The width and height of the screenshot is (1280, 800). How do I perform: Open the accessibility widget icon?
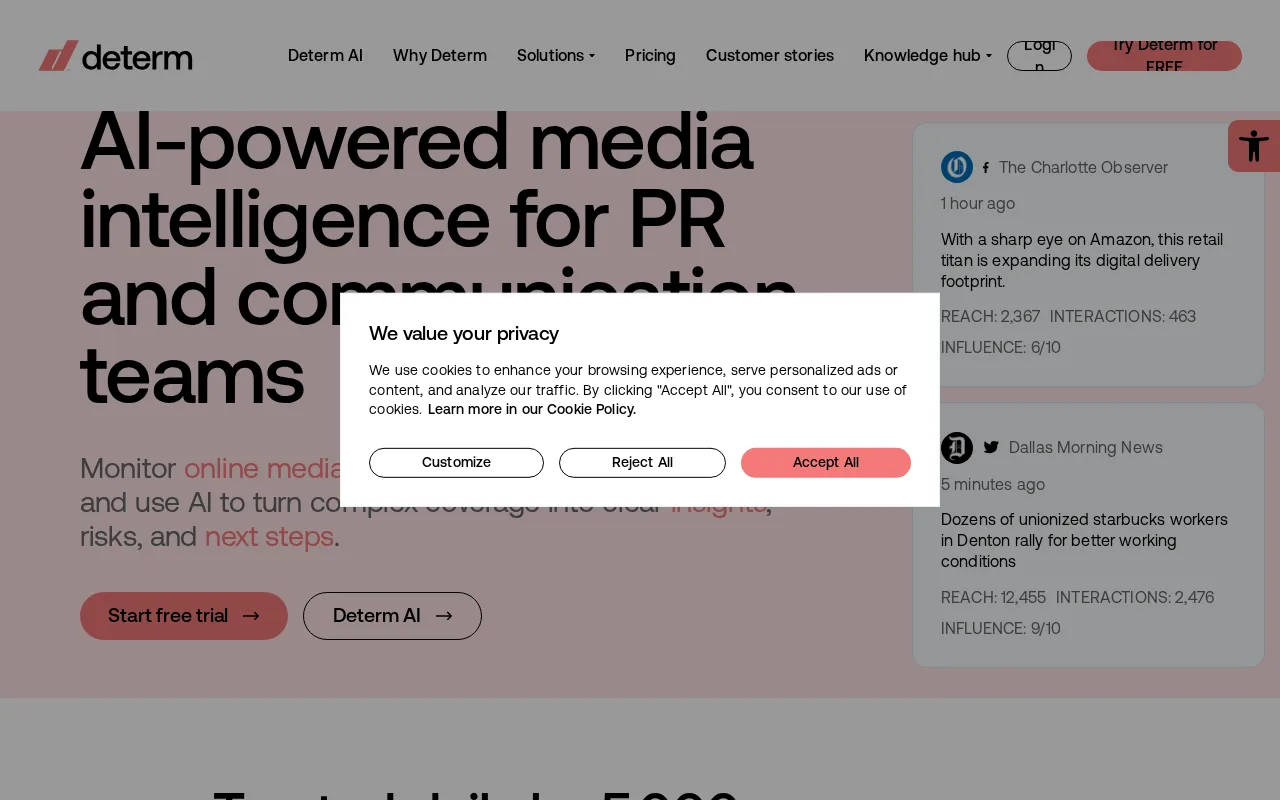point(1254,146)
